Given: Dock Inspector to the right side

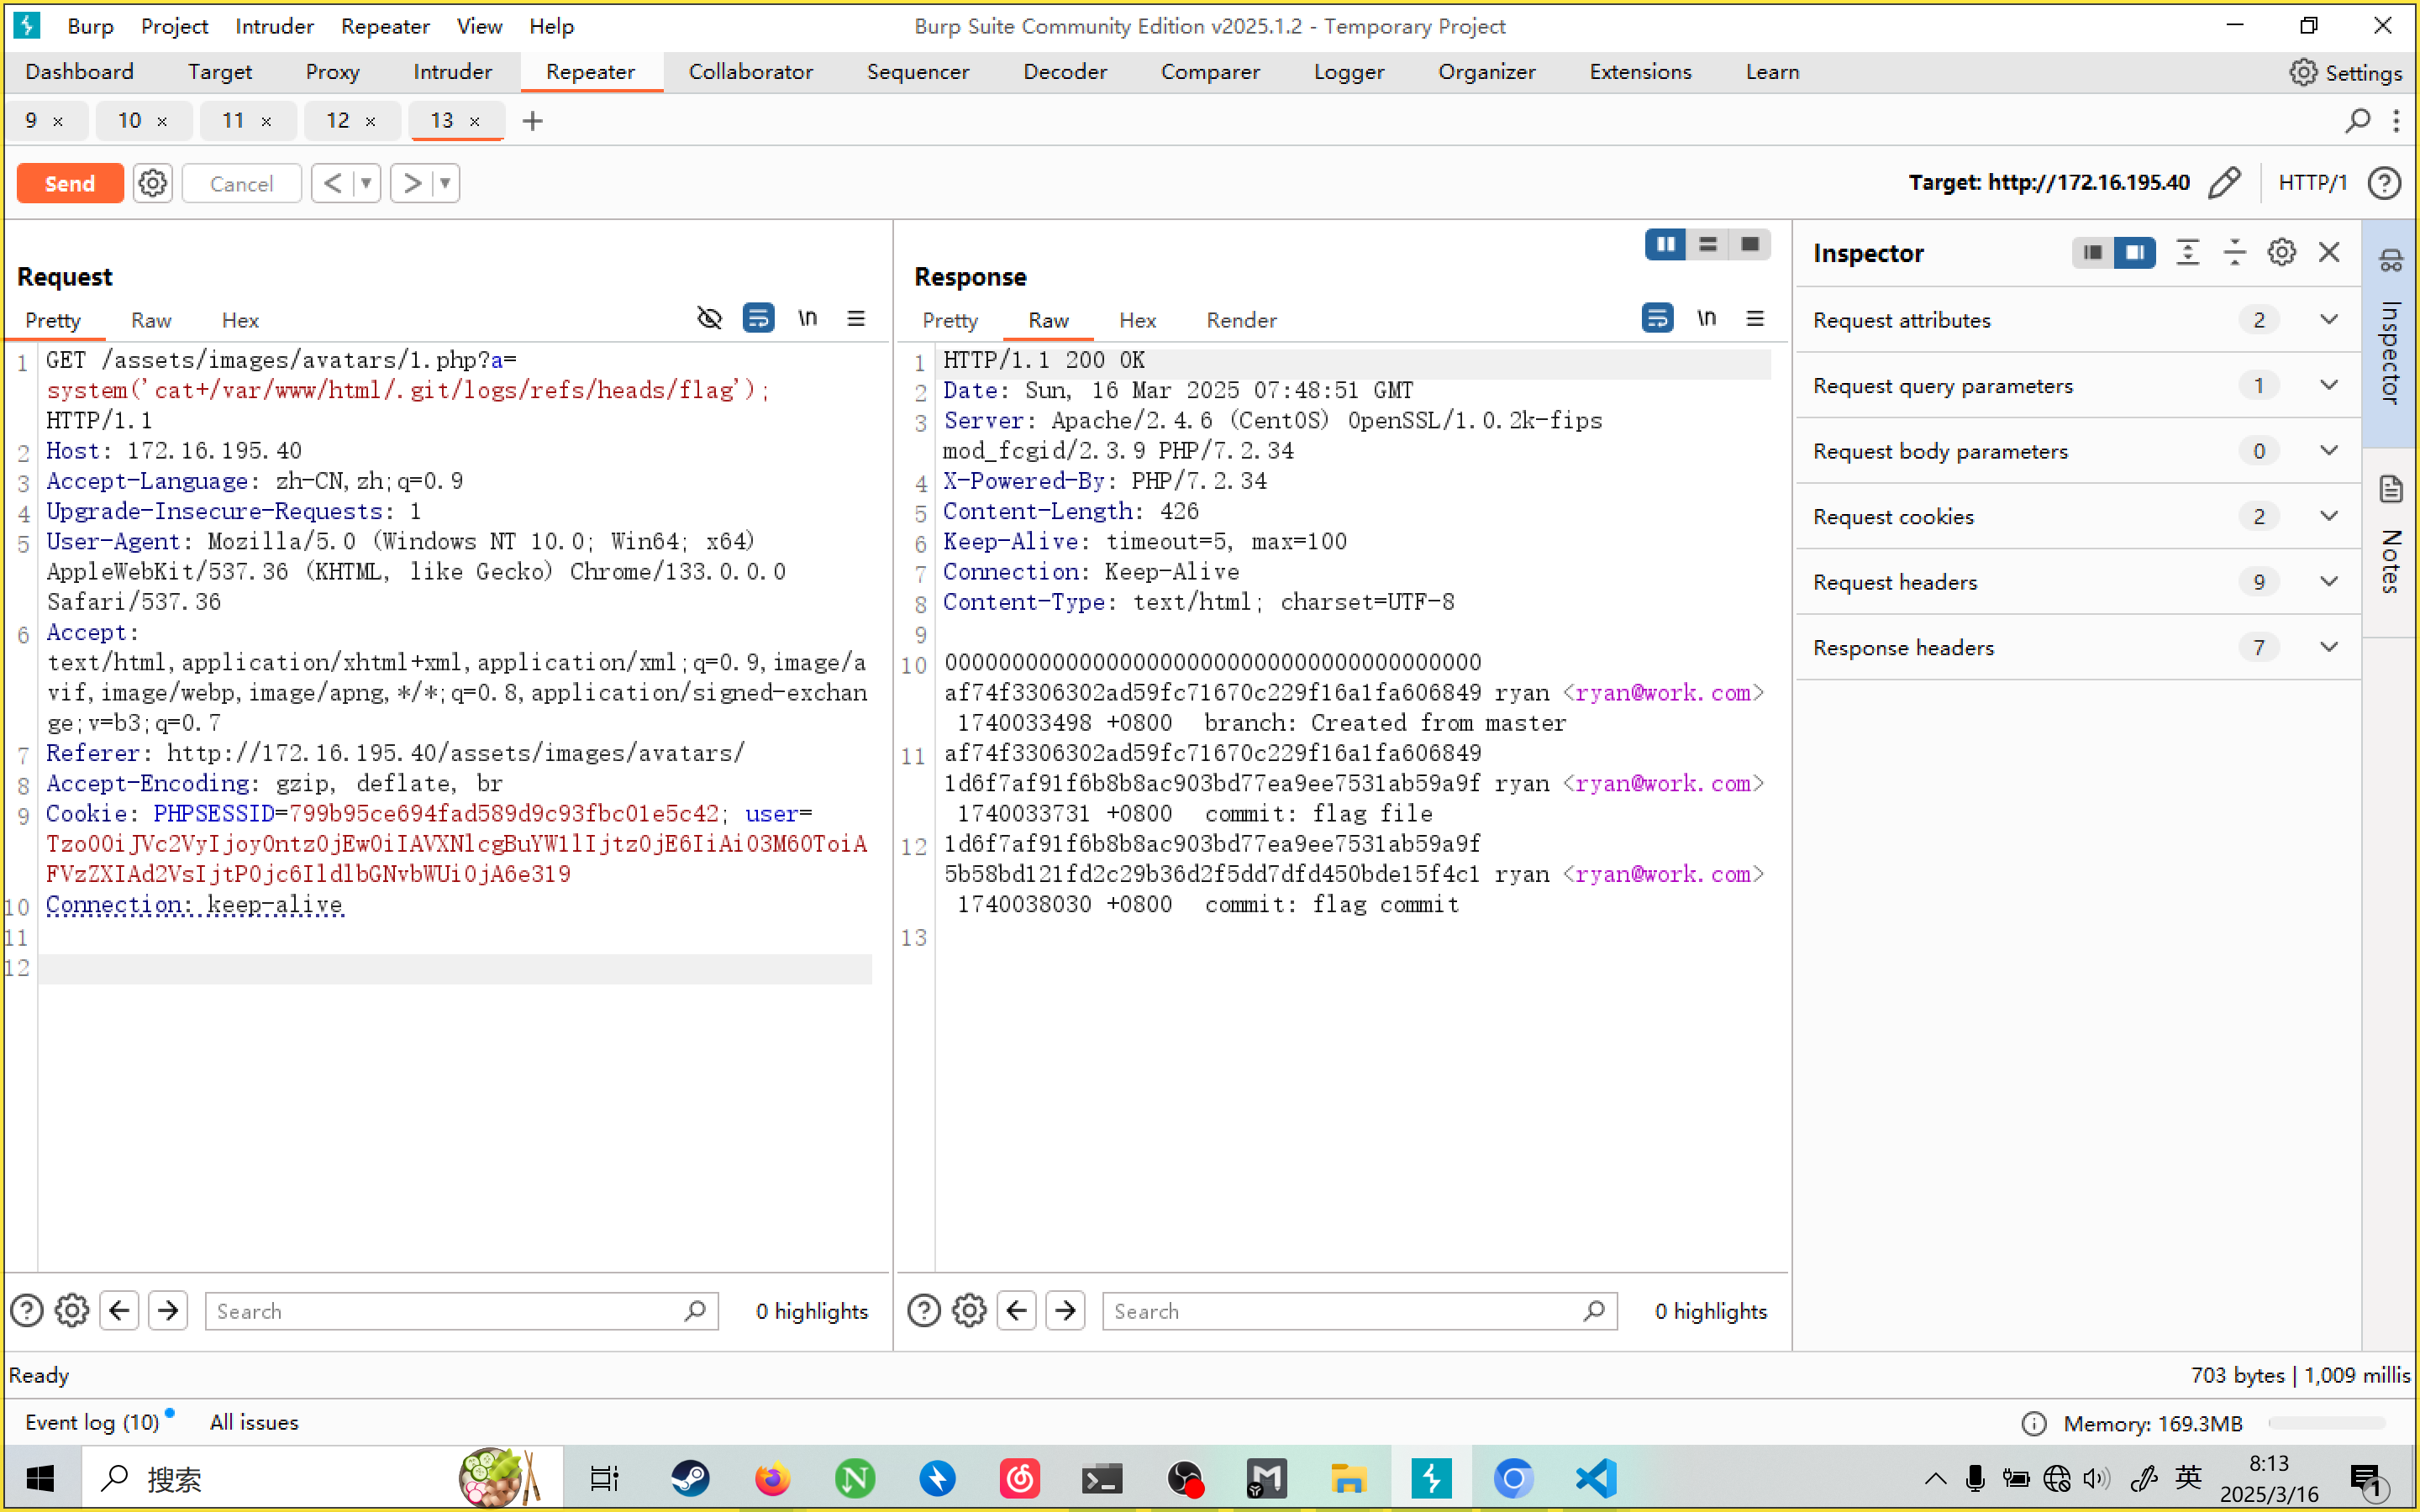Looking at the screenshot, I should 2135,252.
